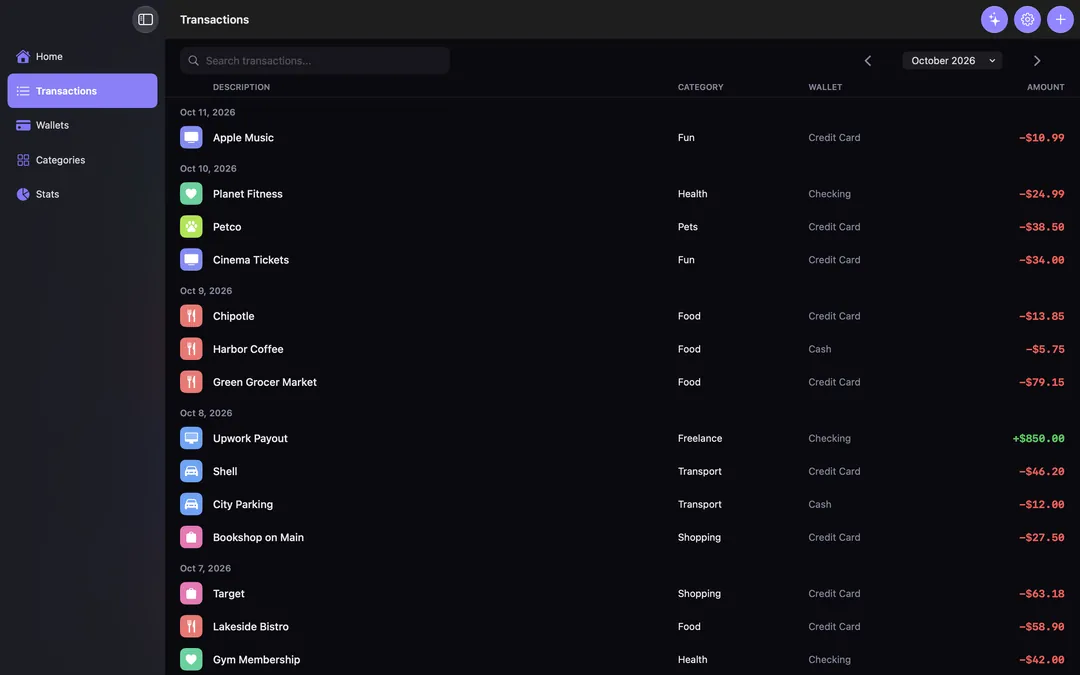Click the Chipotle fork-and-knife icon

pos(191,316)
